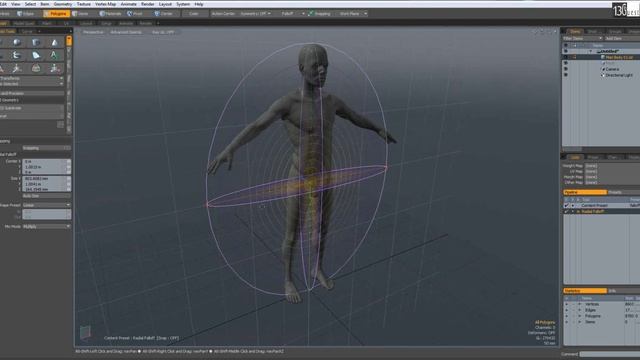Open the Help menu
Screen dimensions: 640x360
[x=199, y=4]
